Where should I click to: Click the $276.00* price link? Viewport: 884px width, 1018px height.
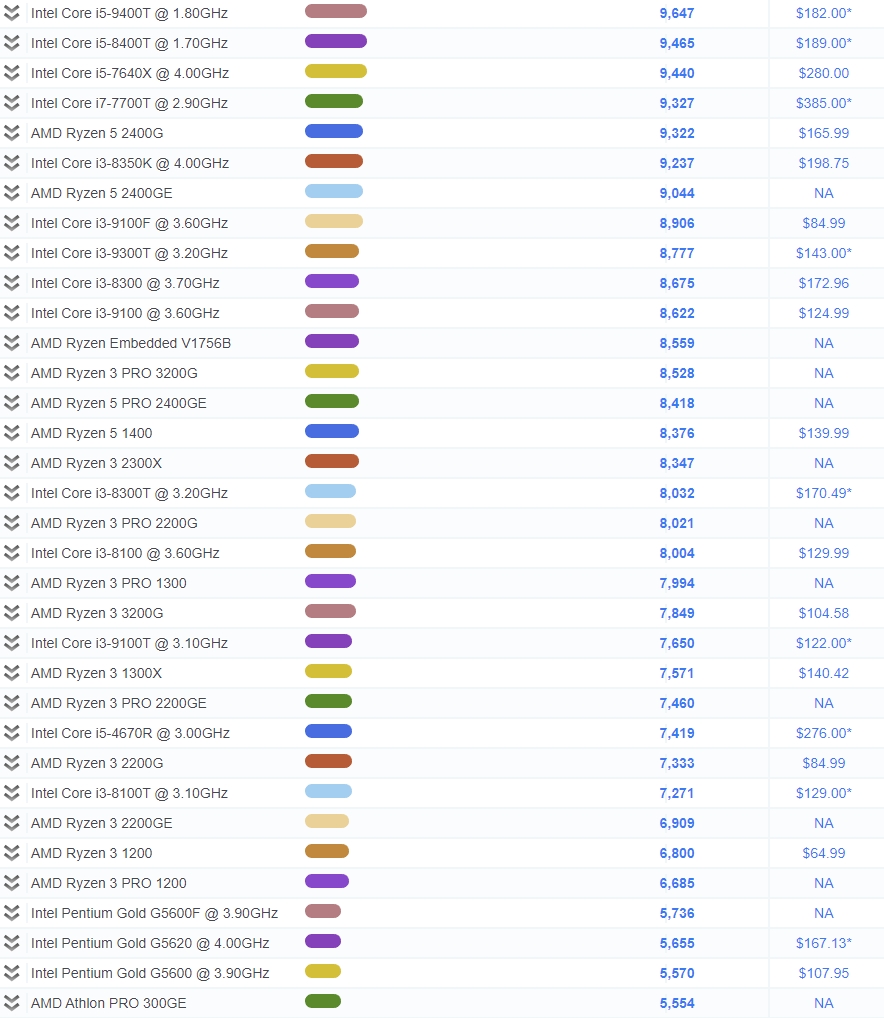[x=824, y=733]
